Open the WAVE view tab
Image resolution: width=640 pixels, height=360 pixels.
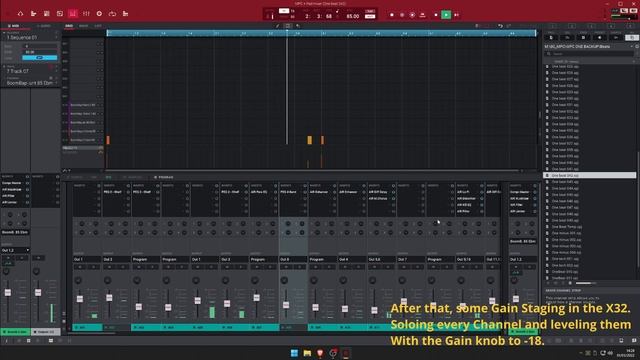click(x=83, y=26)
